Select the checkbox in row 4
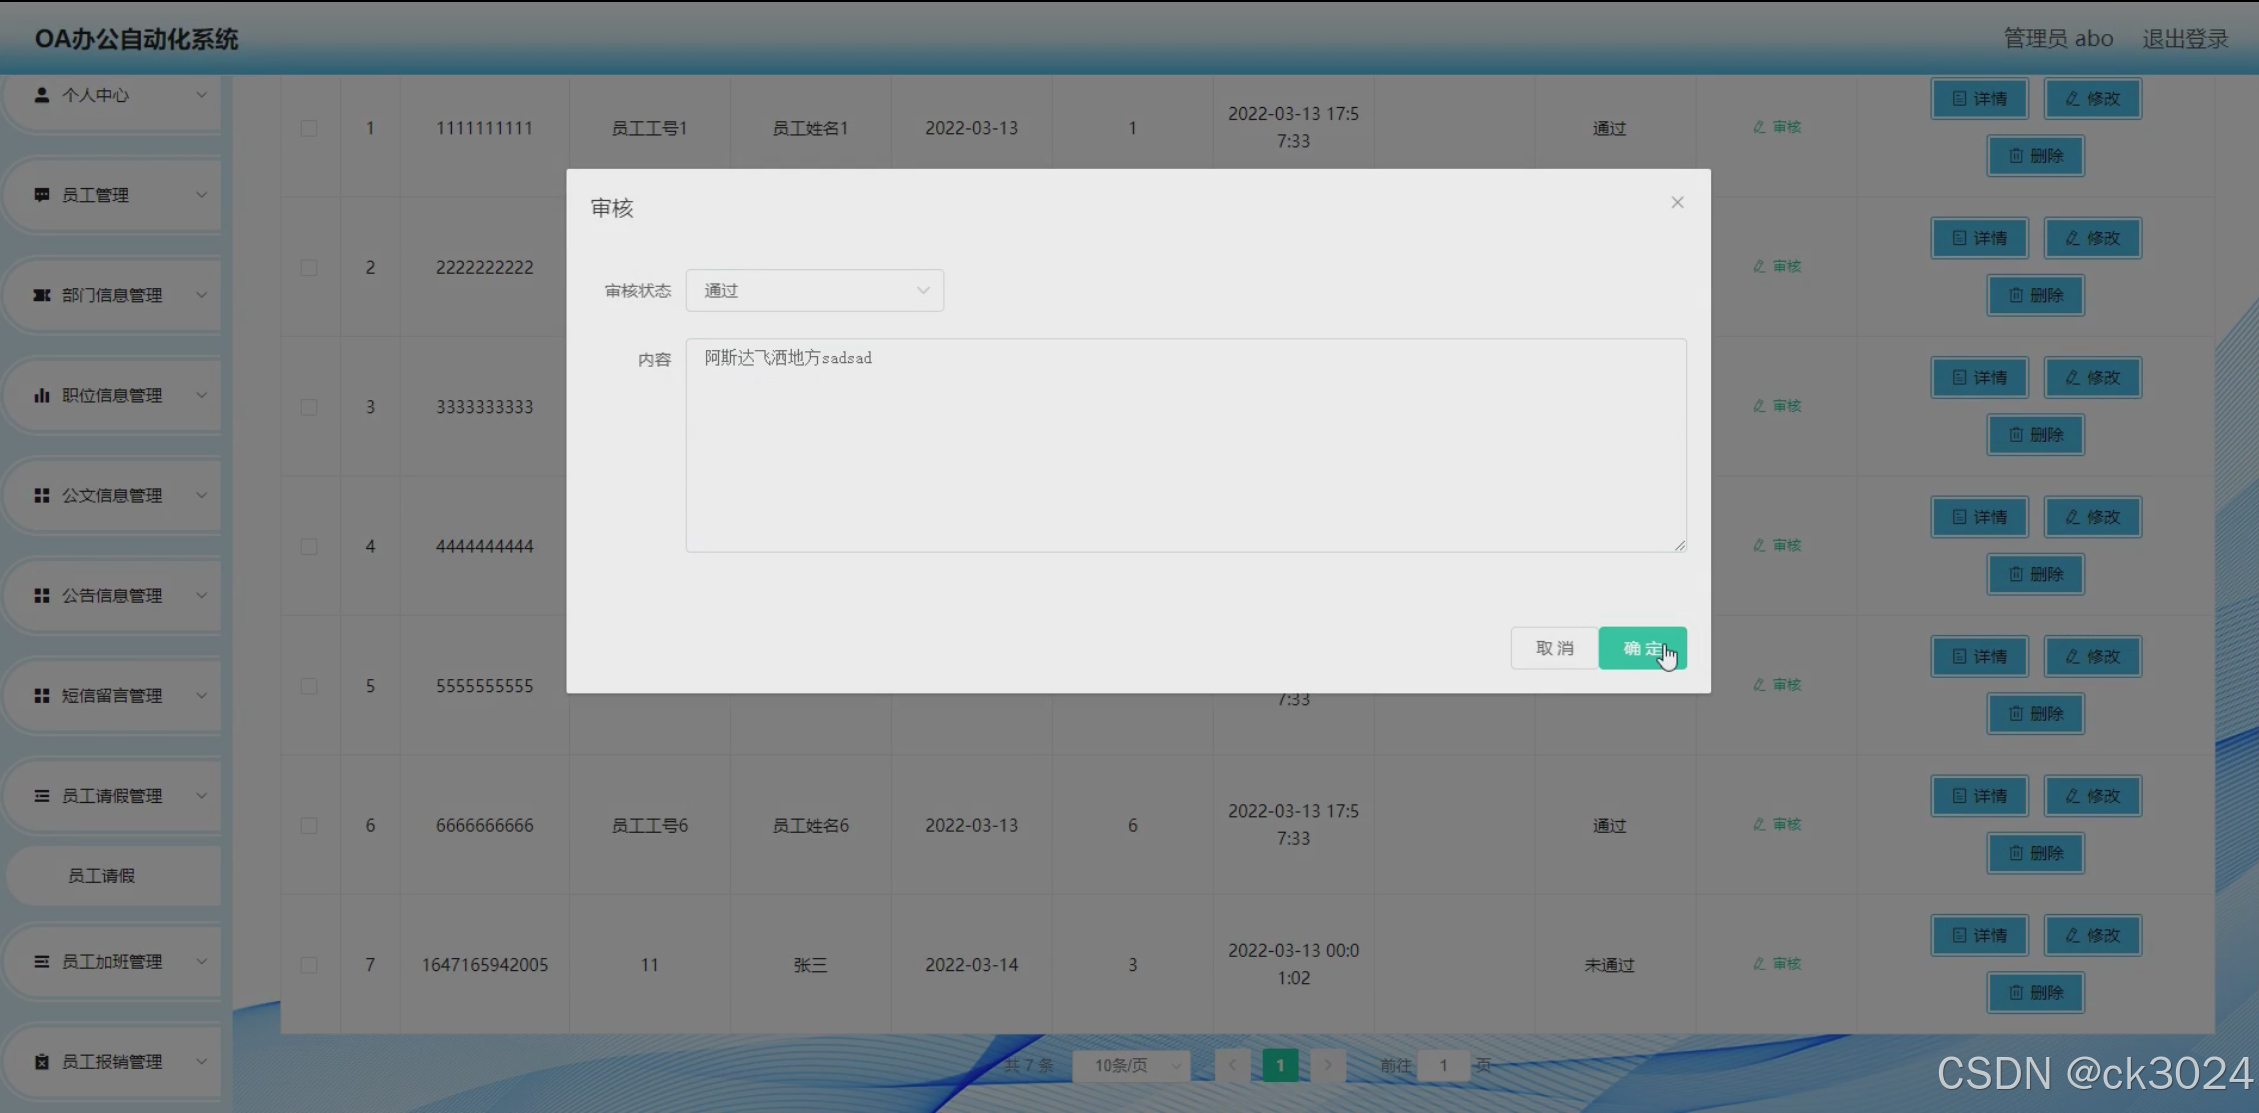2259x1113 pixels. click(309, 546)
